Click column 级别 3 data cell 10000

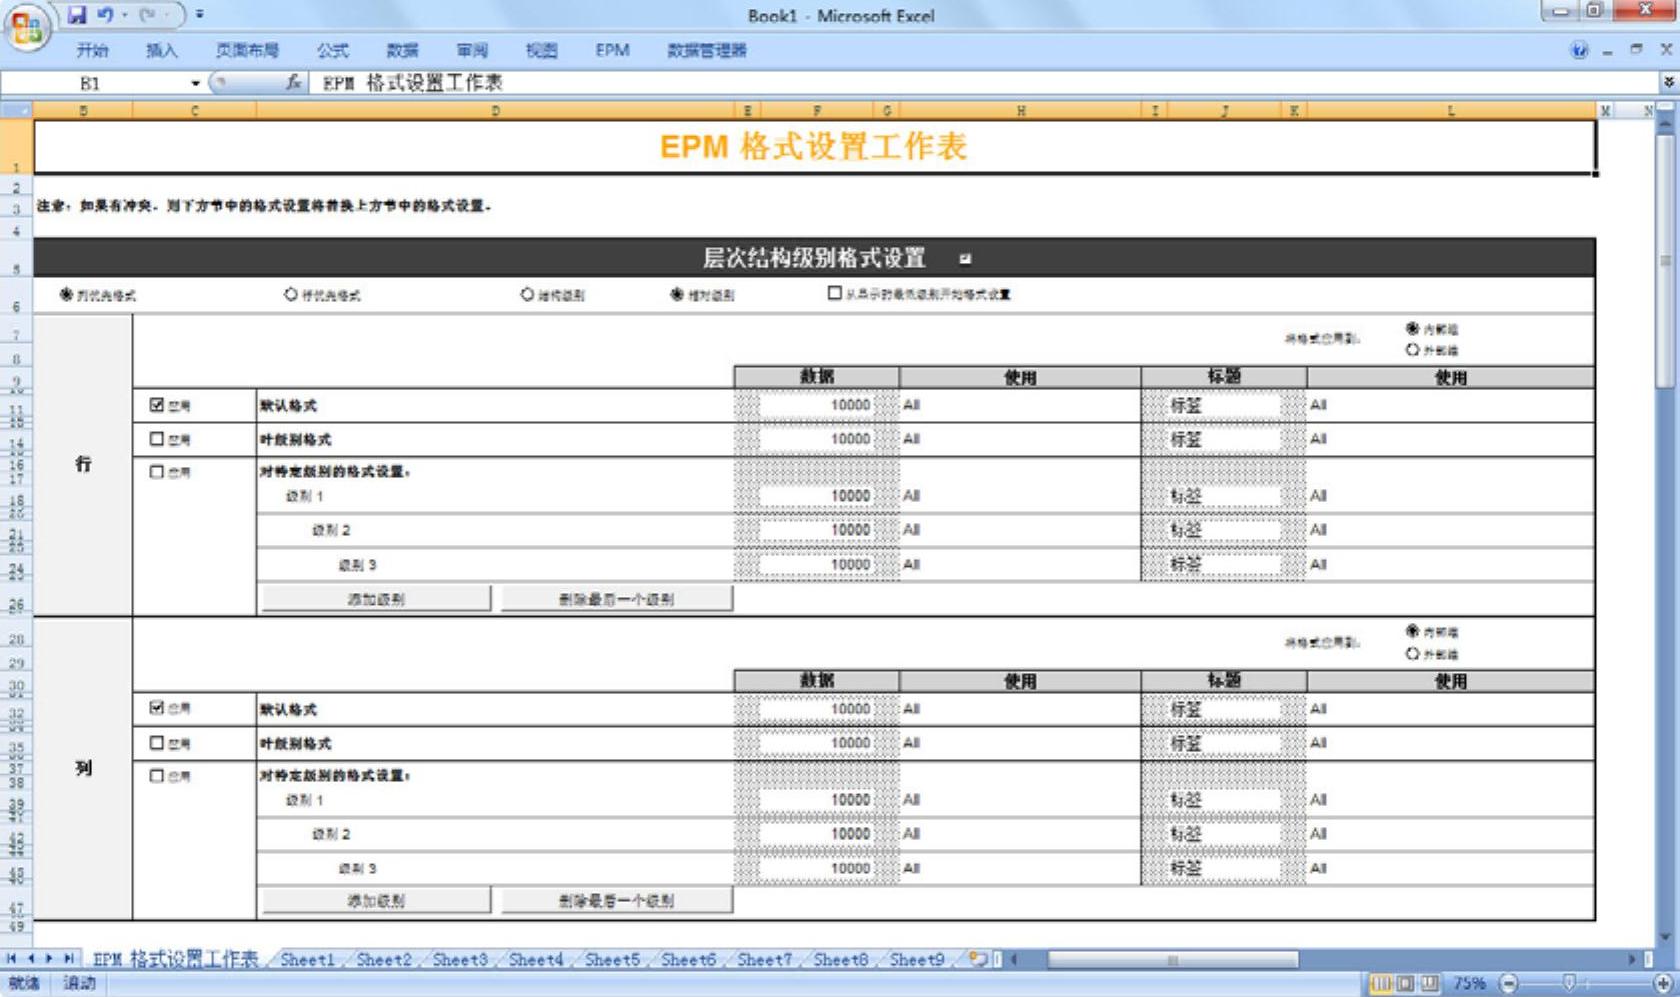click(817, 868)
